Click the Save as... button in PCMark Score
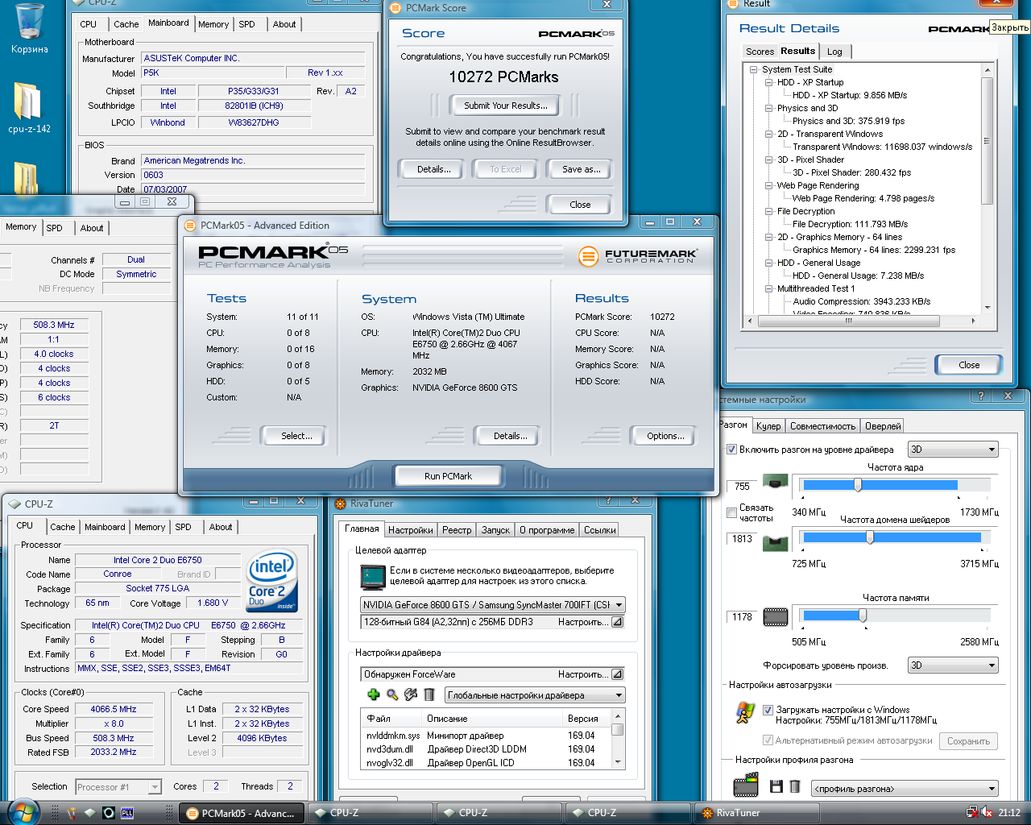 click(x=581, y=170)
